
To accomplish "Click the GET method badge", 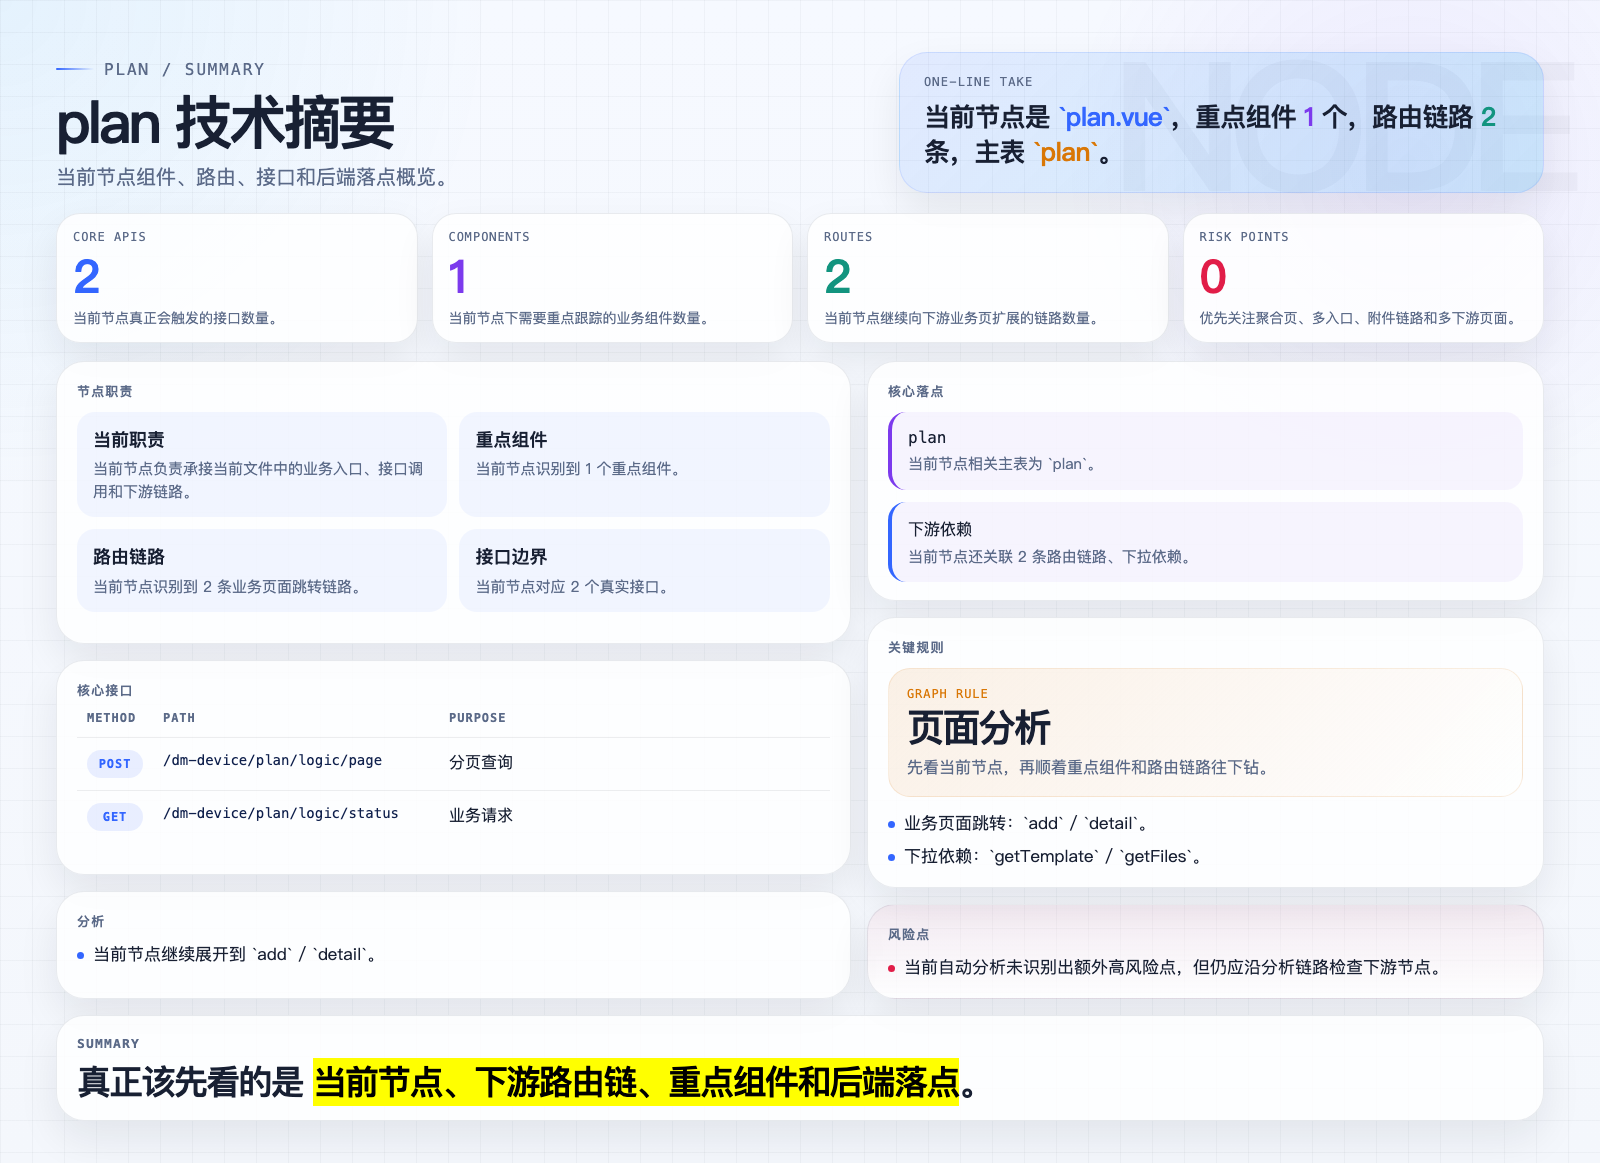I will click(x=115, y=817).
